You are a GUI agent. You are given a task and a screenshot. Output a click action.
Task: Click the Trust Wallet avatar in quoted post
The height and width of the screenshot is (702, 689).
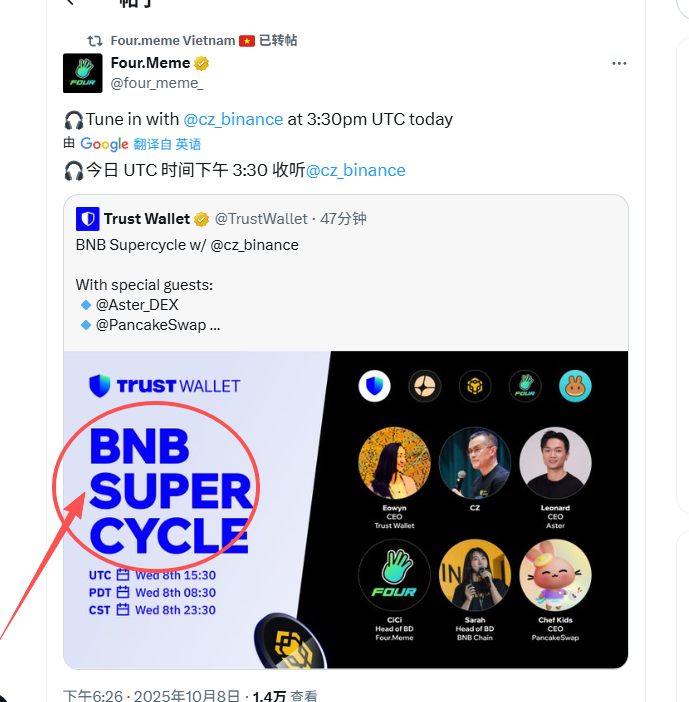(88, 219)
